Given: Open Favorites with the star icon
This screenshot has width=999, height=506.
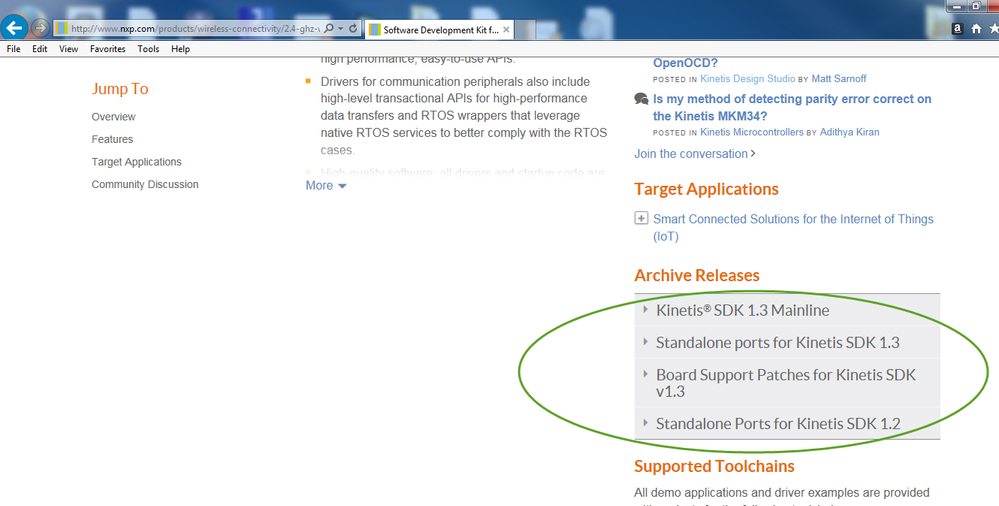Looking at the screenshot, I should click(994, 29).
